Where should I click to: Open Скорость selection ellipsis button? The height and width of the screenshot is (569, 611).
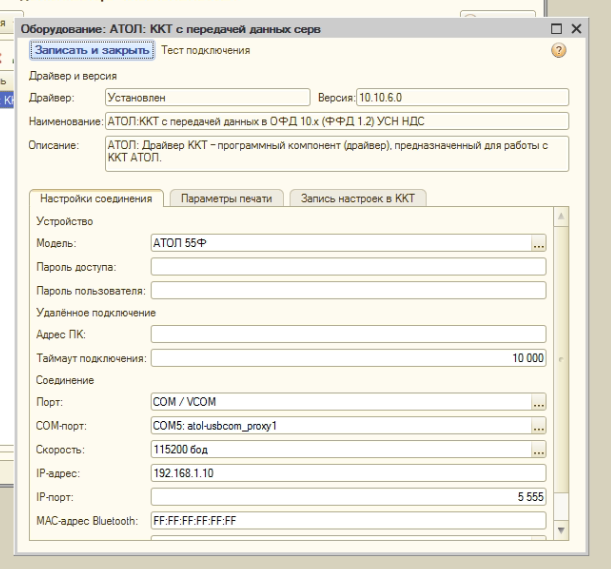pyautogui.click(x=539, y=450)
